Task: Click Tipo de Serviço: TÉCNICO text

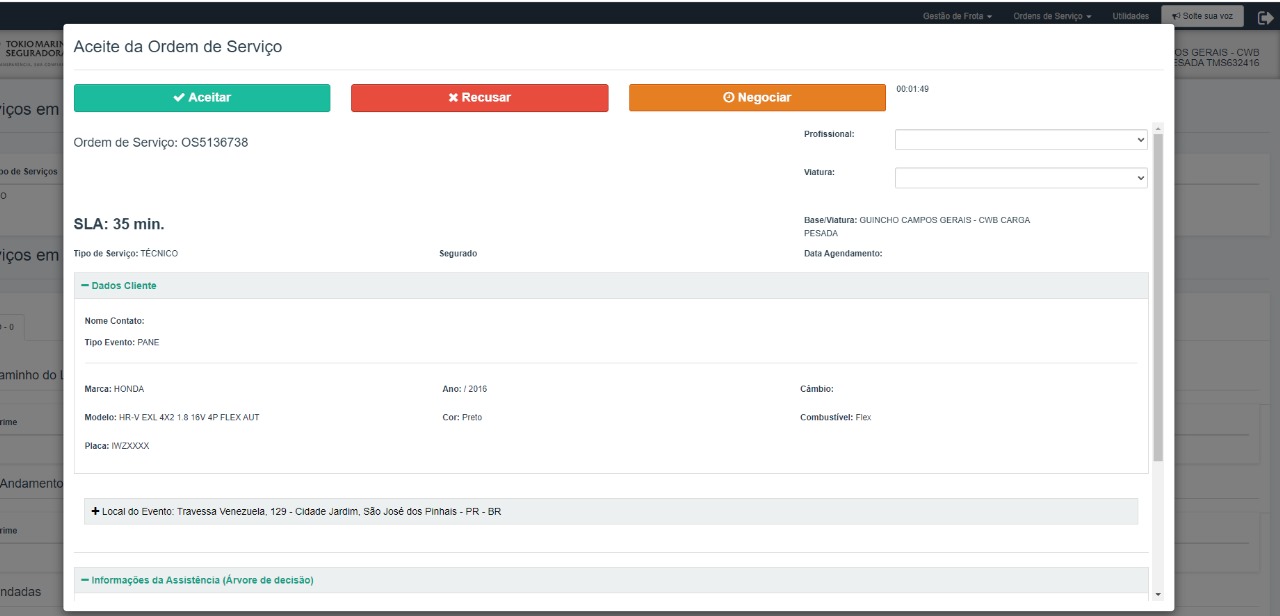Action: tap(126, 254)
